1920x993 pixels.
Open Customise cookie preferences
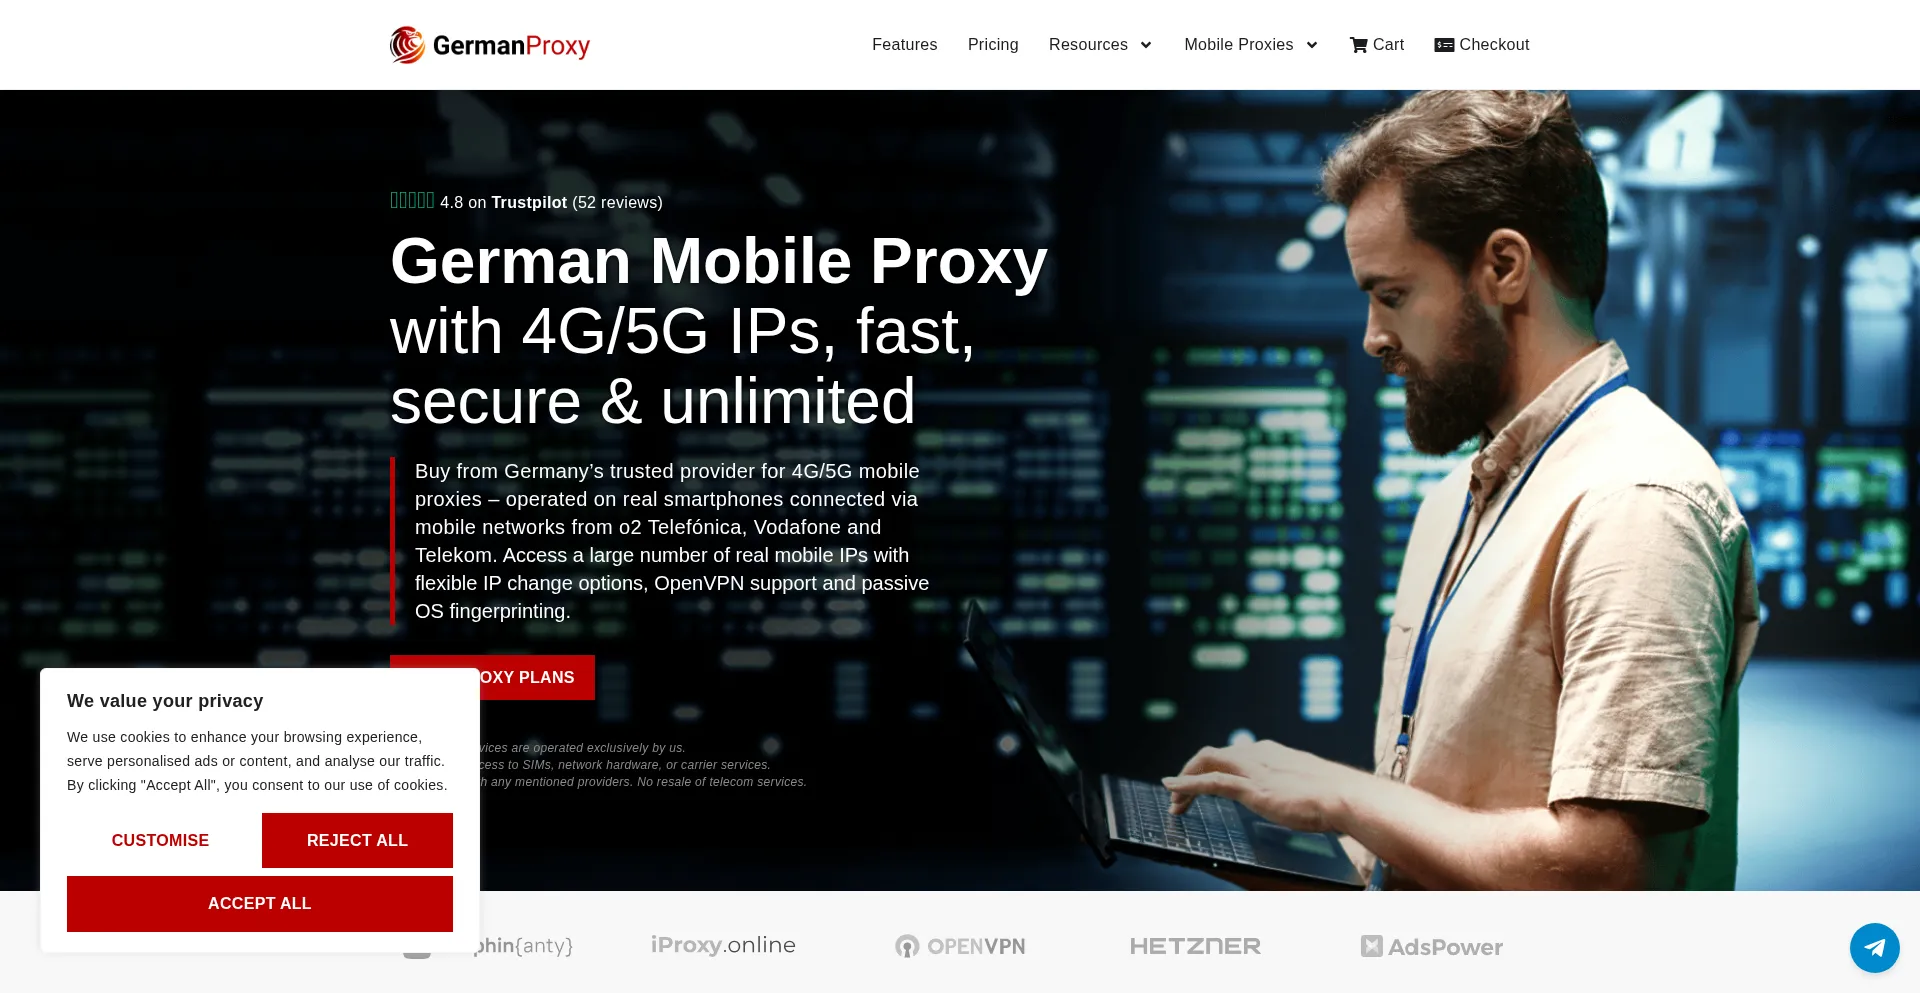tap(160, 841)
